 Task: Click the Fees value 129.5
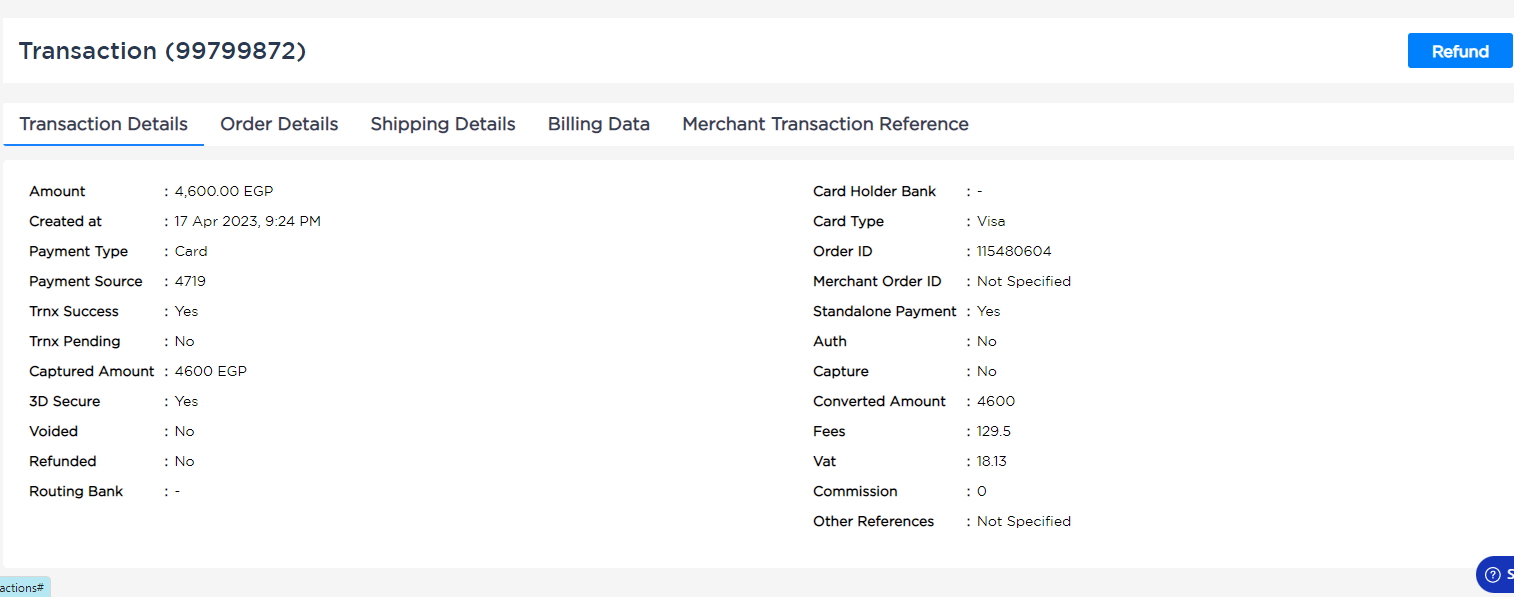[x=994, y=431]
